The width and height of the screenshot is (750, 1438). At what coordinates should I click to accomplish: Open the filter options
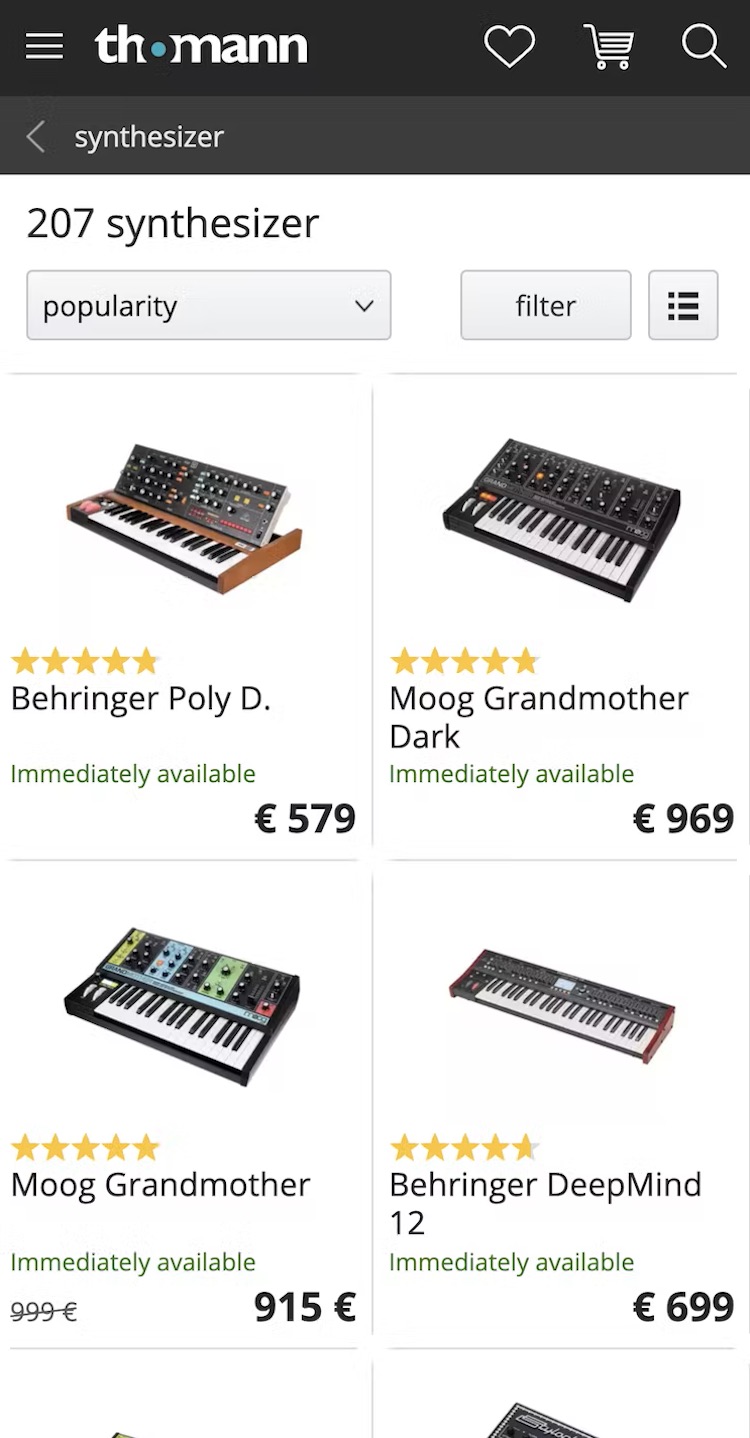[545, 305]
